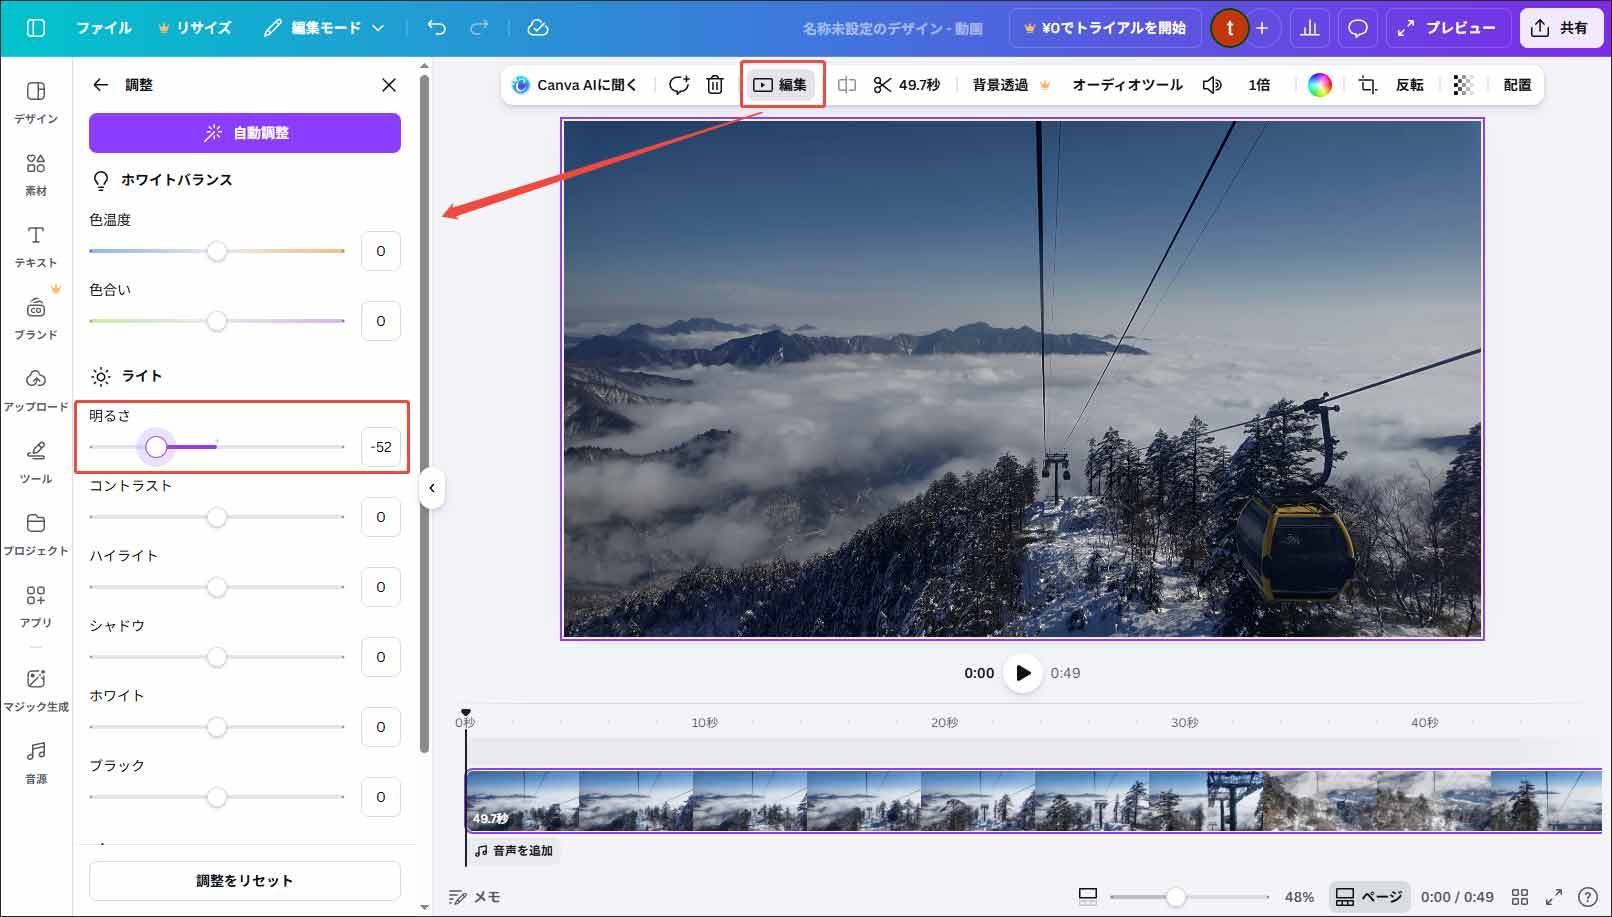Reset adjustments with 調整をリセット
The width and height of the screenshot is (1612, 917).
[243, 881]
